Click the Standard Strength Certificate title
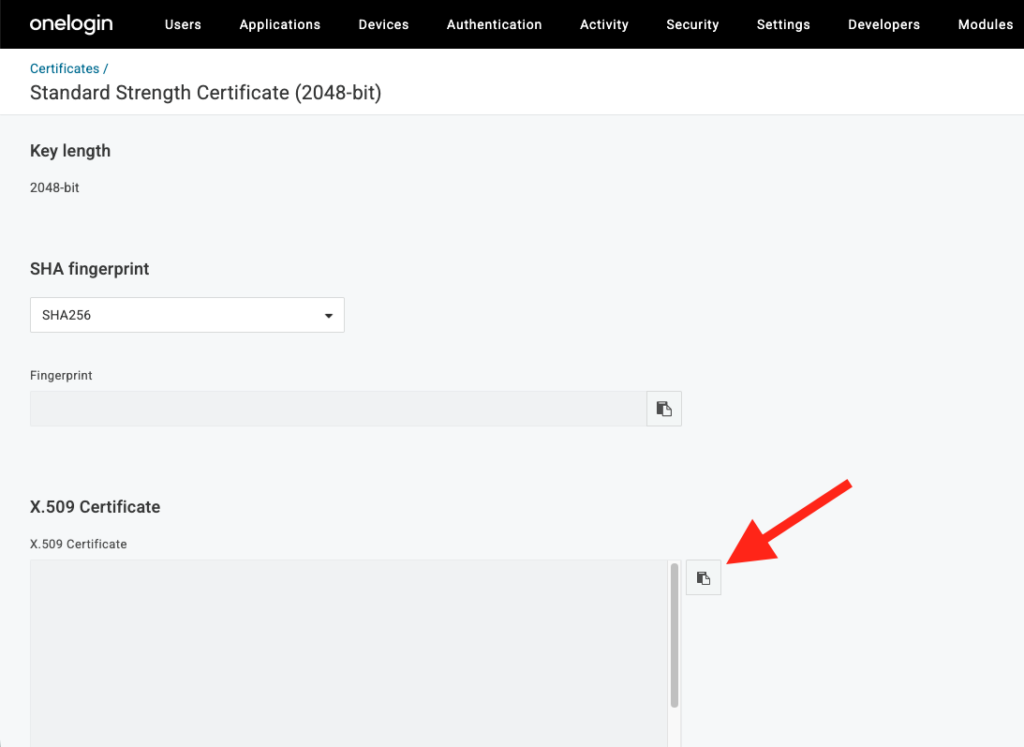This screenshot has height=747, width=1024. click(x=205, y=92)
